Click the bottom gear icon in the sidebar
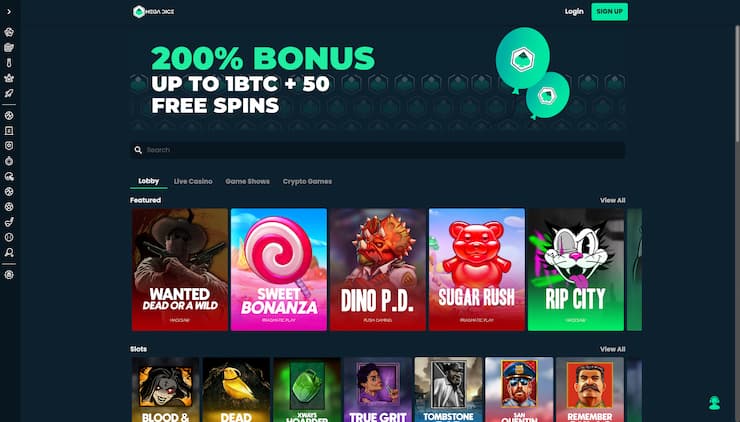The height and width of the screenshot is (422, 740). click(9, 275)
